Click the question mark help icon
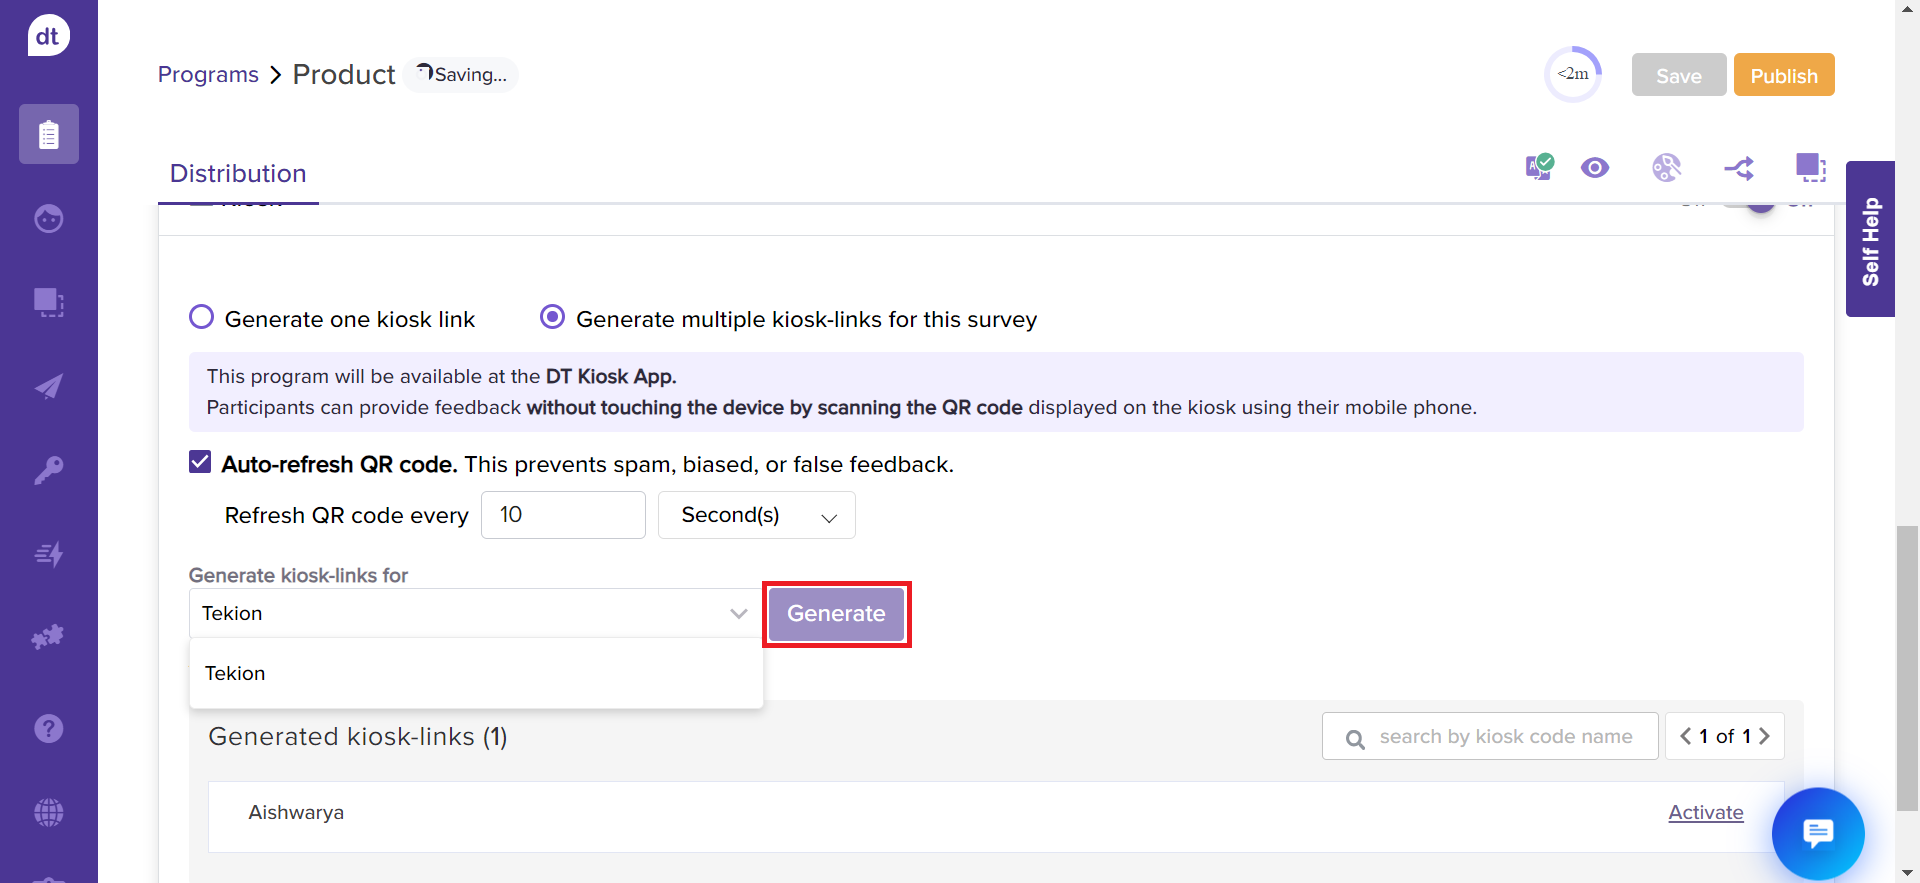The height and width of the screenshot is (883, 1920). 48,728
